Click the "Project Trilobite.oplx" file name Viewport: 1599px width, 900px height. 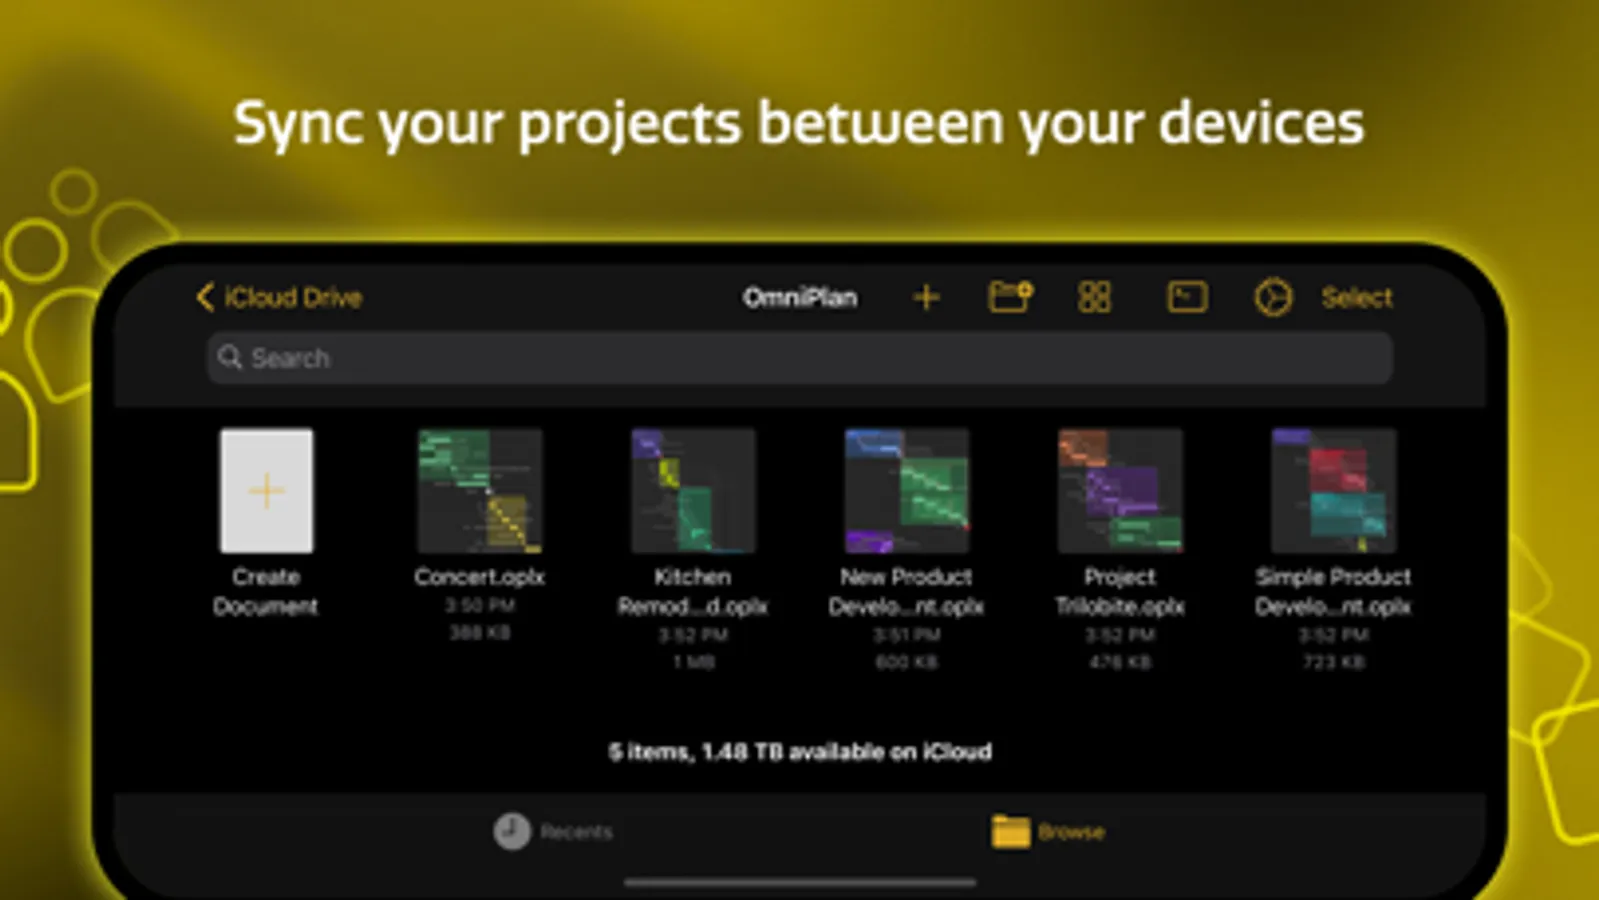(x=1120, y=591)
